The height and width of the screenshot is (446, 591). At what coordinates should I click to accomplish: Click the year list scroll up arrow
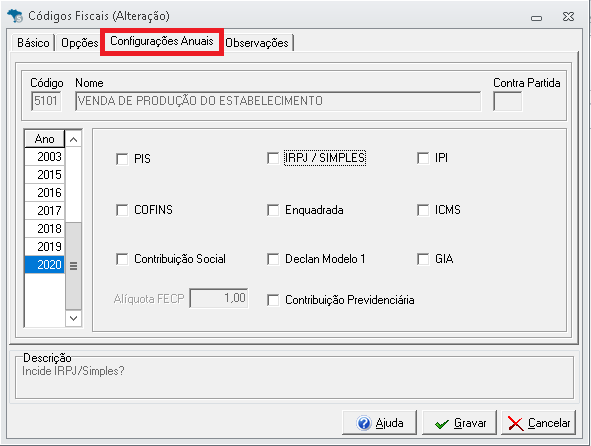click(x=73, y=139)
